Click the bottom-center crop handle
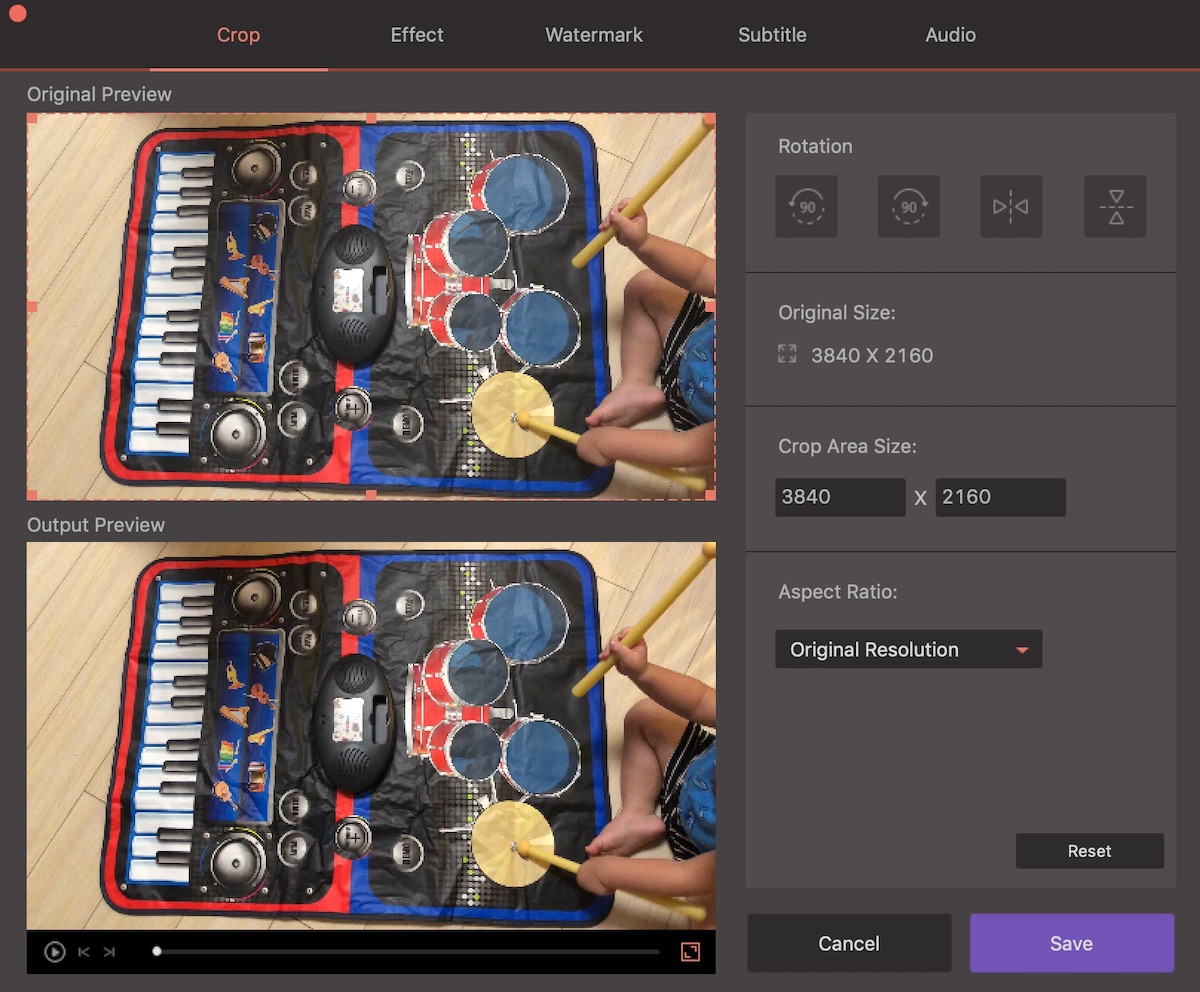Viewport: 1200px width, 992px height. coord(371,494)
